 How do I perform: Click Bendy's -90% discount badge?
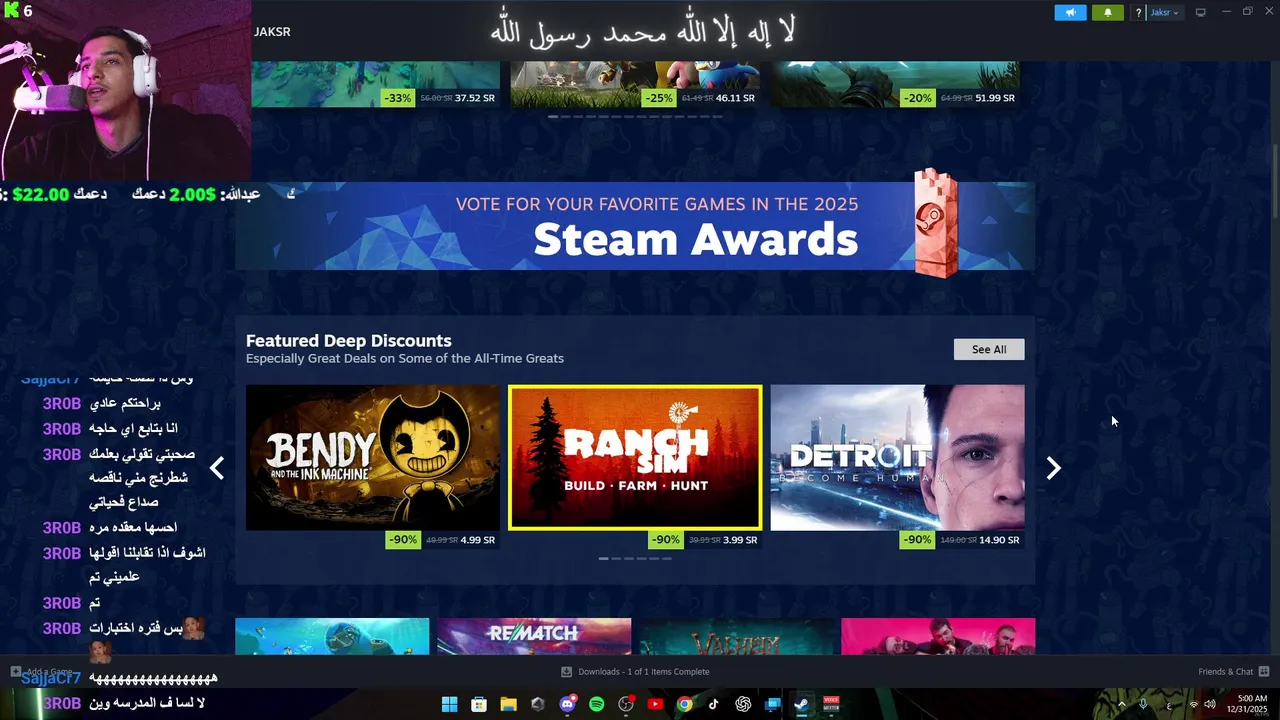(x=403, y=540)
